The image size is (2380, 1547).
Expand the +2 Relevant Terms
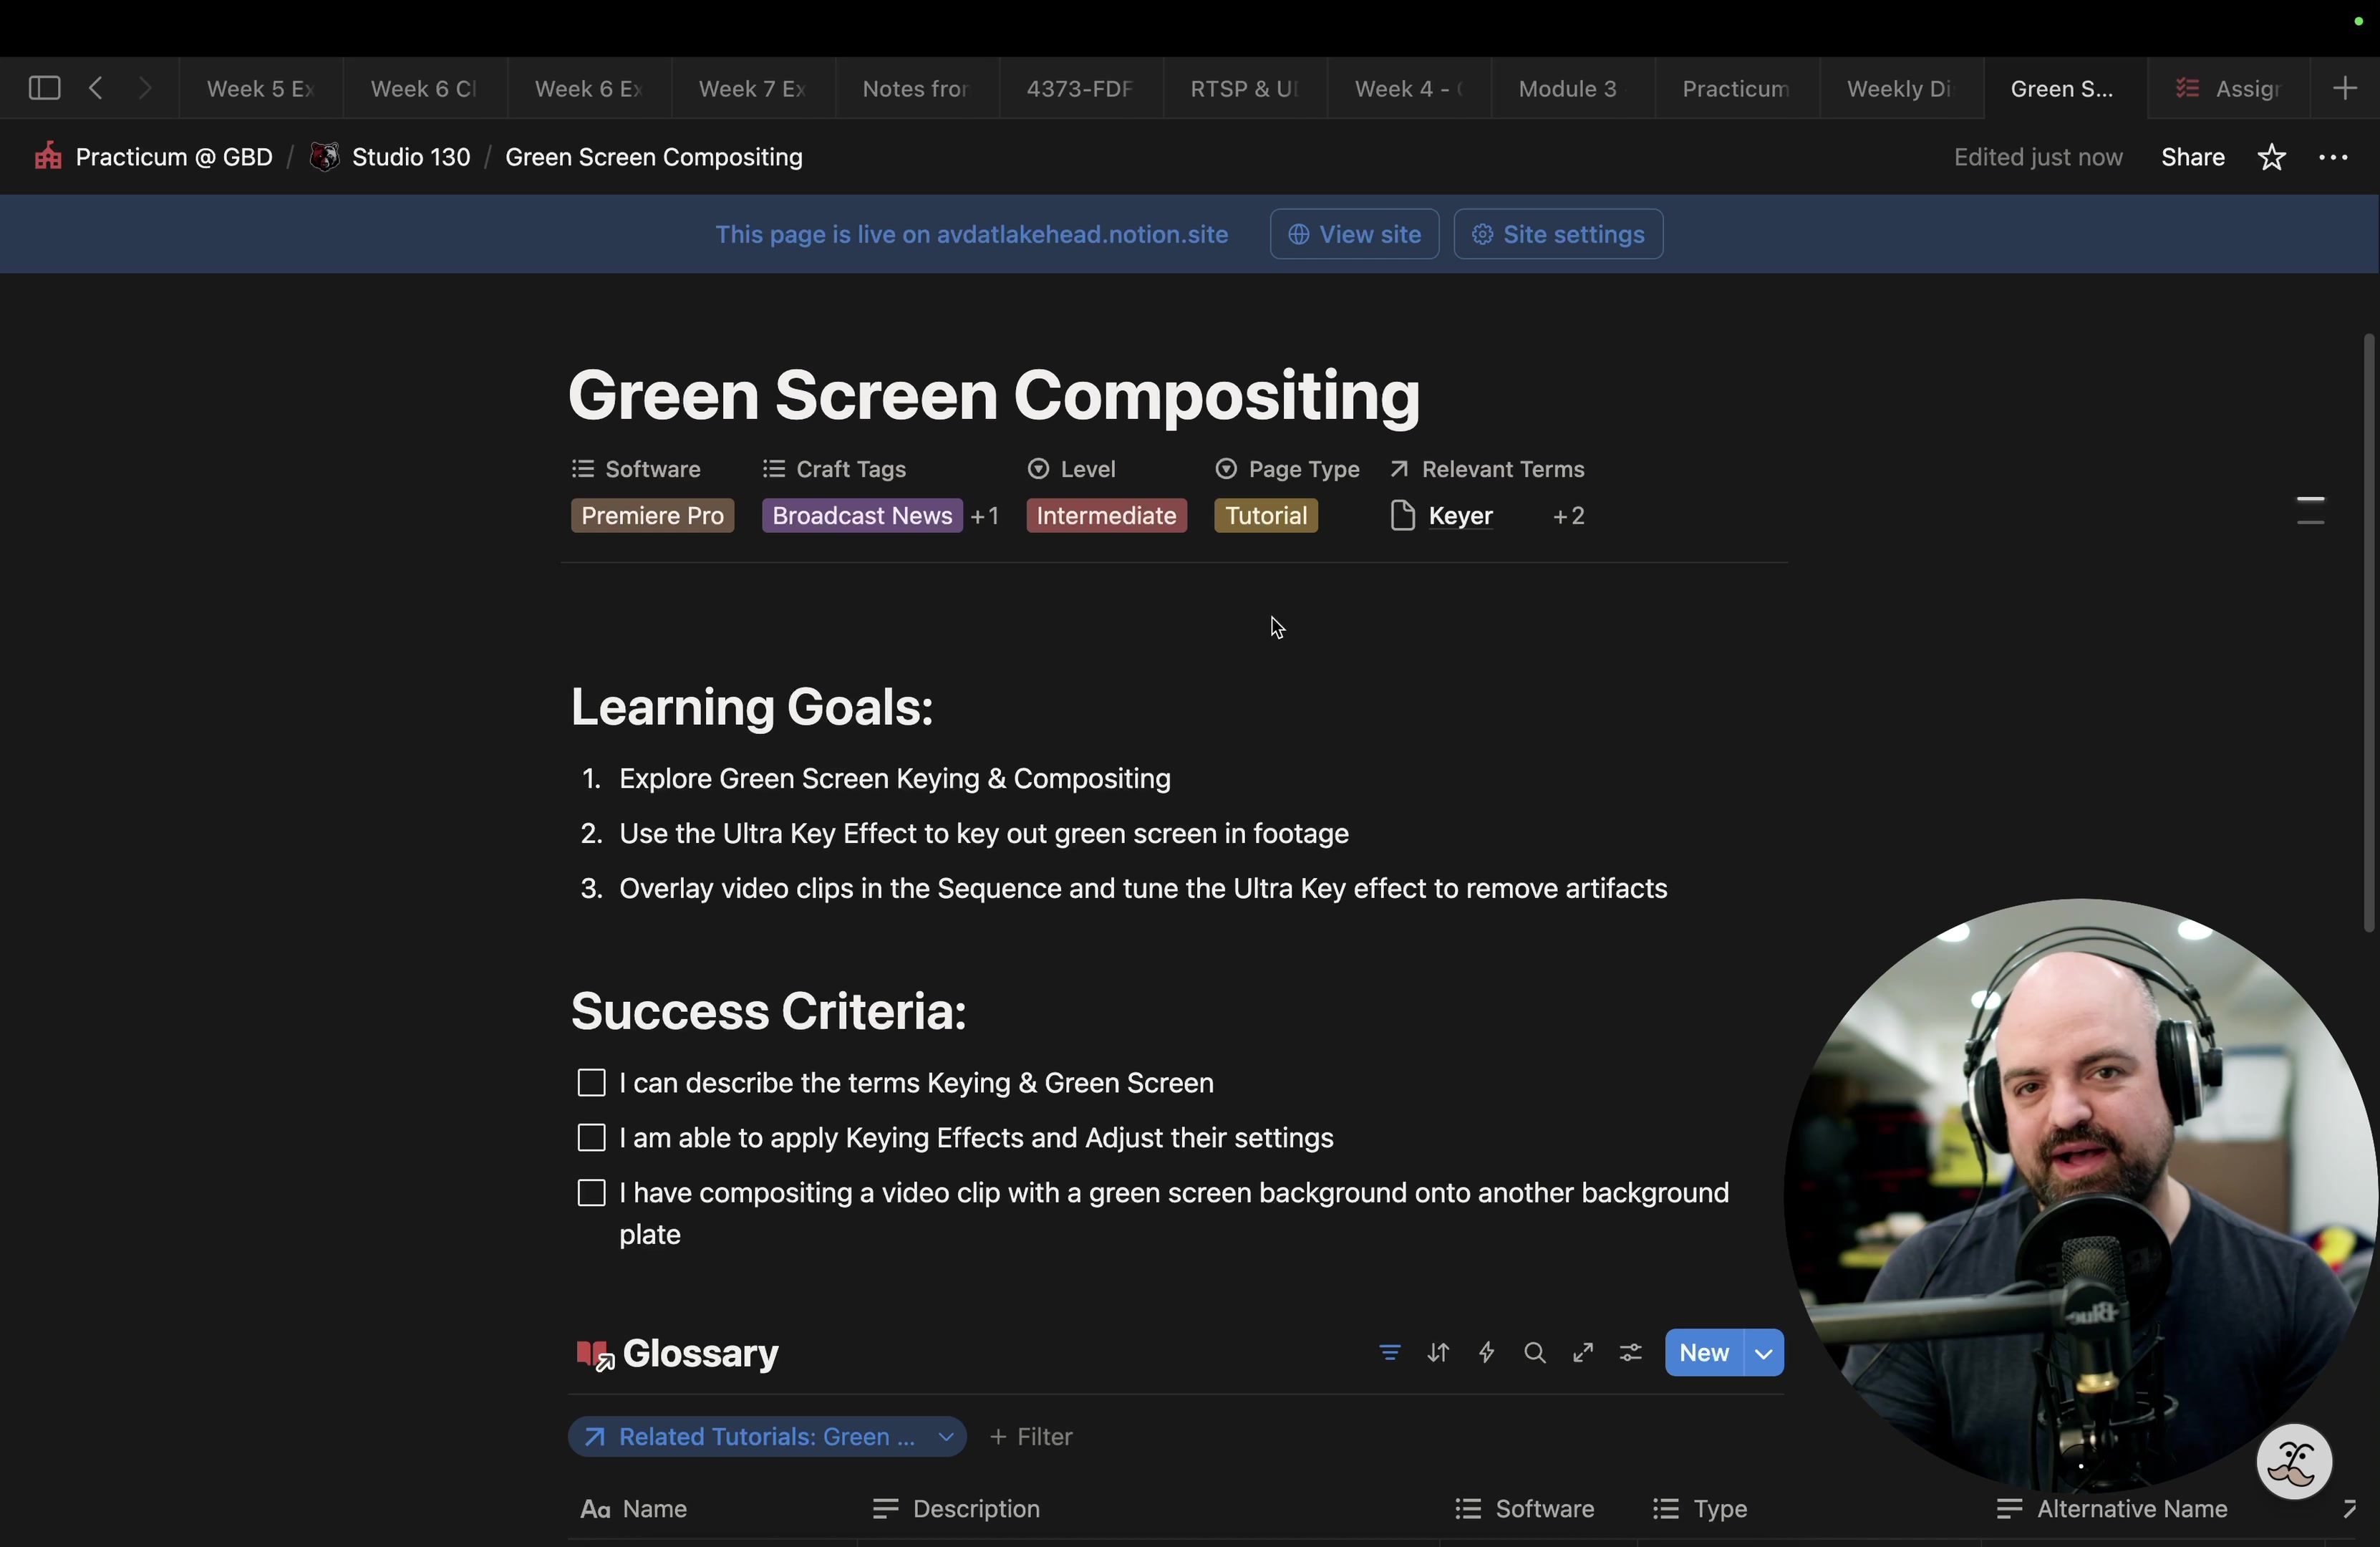[x=1568, y=516]
